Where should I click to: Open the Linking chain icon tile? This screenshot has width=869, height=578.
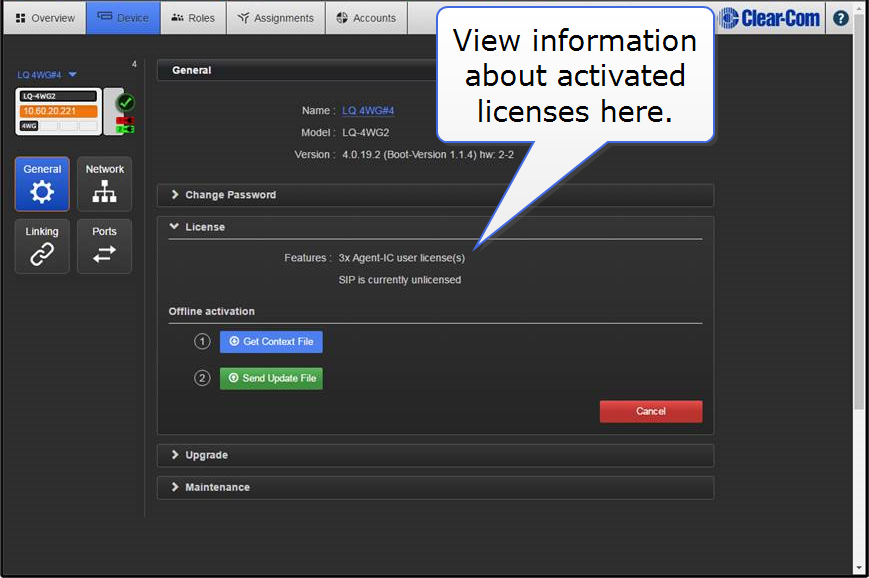[42, 246]
